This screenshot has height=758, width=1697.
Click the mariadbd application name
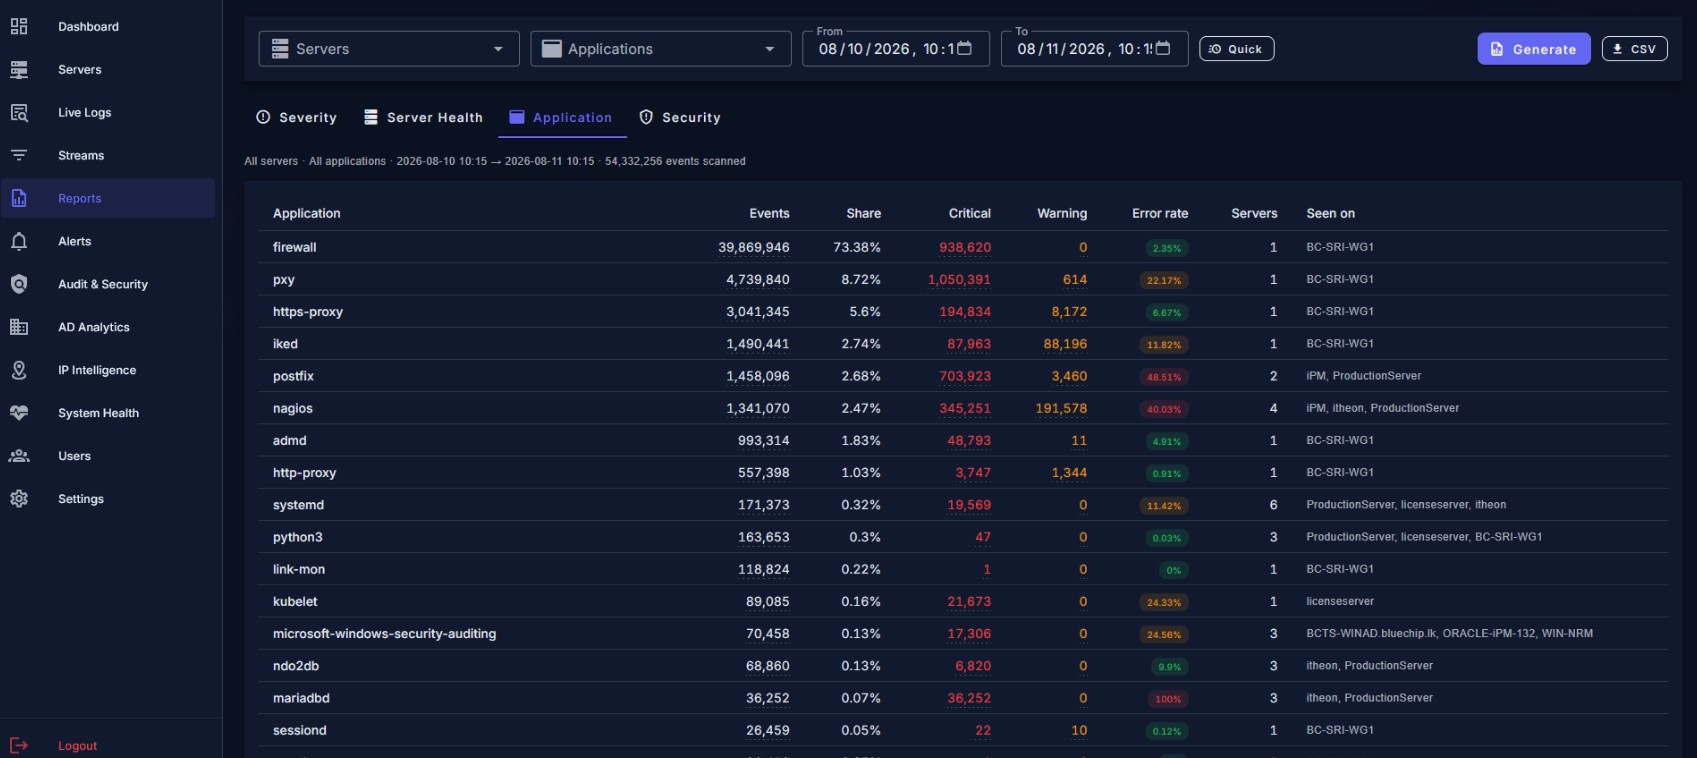301,698
